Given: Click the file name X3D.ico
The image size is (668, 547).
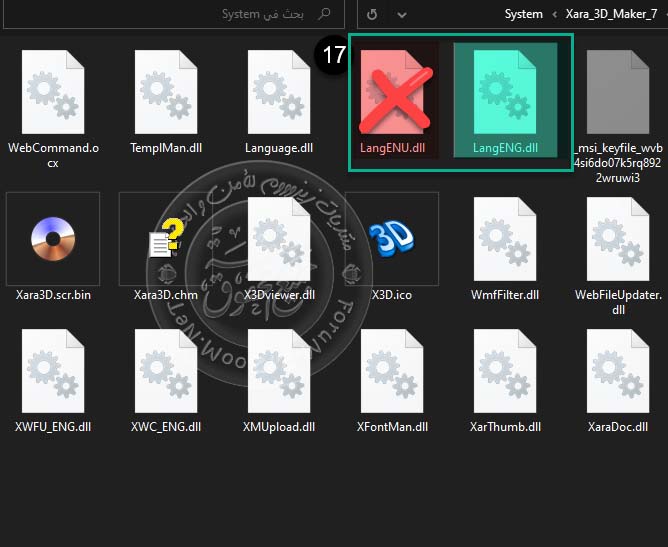Looking at the screenshot, I should tap(392, 295).
